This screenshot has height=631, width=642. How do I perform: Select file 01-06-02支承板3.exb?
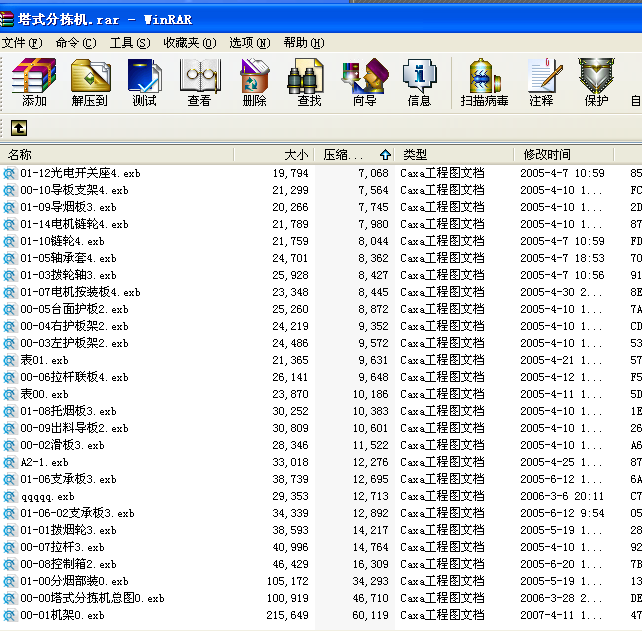pos(77,513)
